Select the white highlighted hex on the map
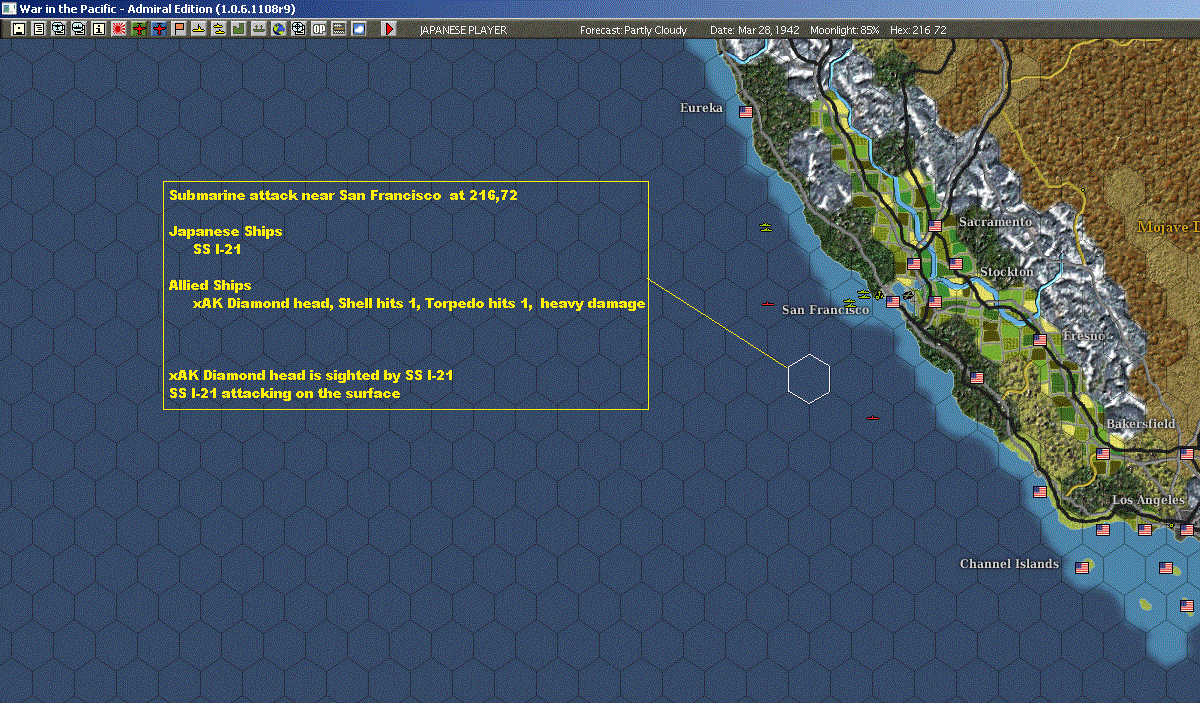The image size is (1200, 703). tap(808, 379)
